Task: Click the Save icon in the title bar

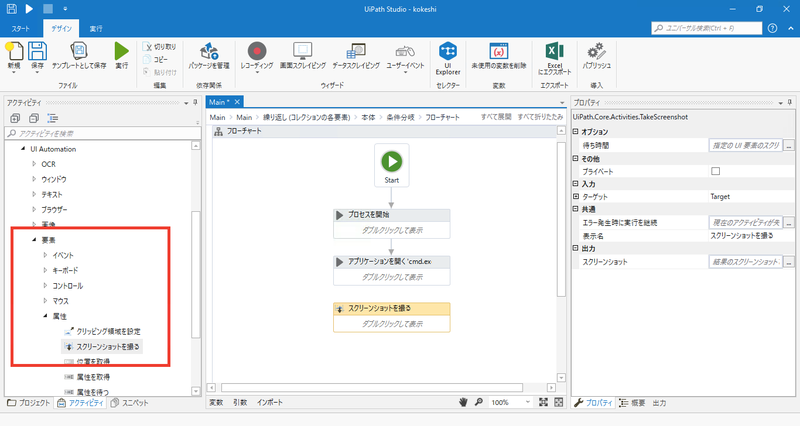Action: pos(11,9)
